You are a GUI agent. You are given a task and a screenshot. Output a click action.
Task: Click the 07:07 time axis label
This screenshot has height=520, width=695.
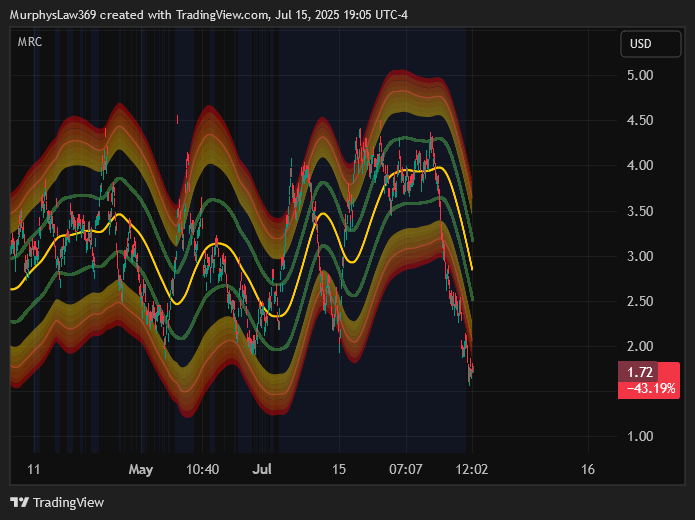click(406, 469)
